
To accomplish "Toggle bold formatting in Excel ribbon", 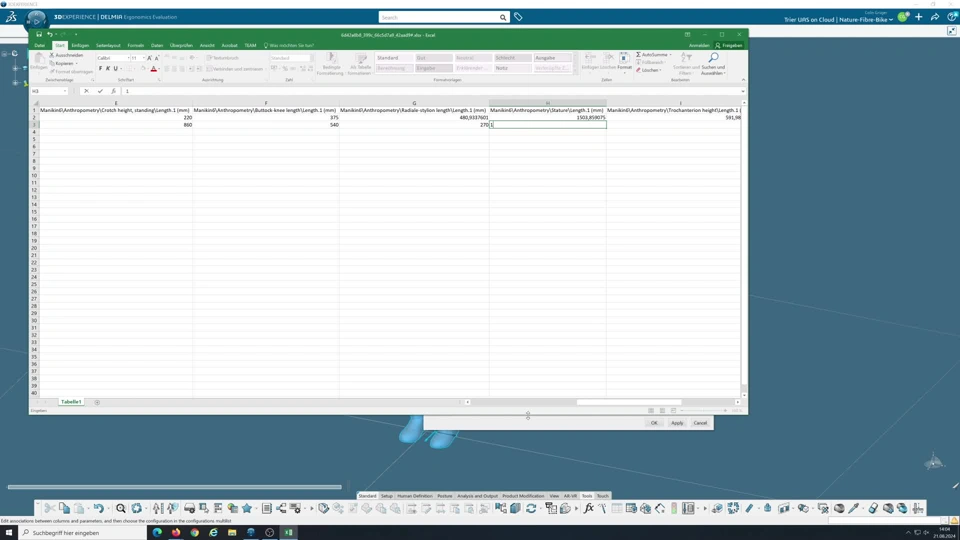I will point(100,69).
